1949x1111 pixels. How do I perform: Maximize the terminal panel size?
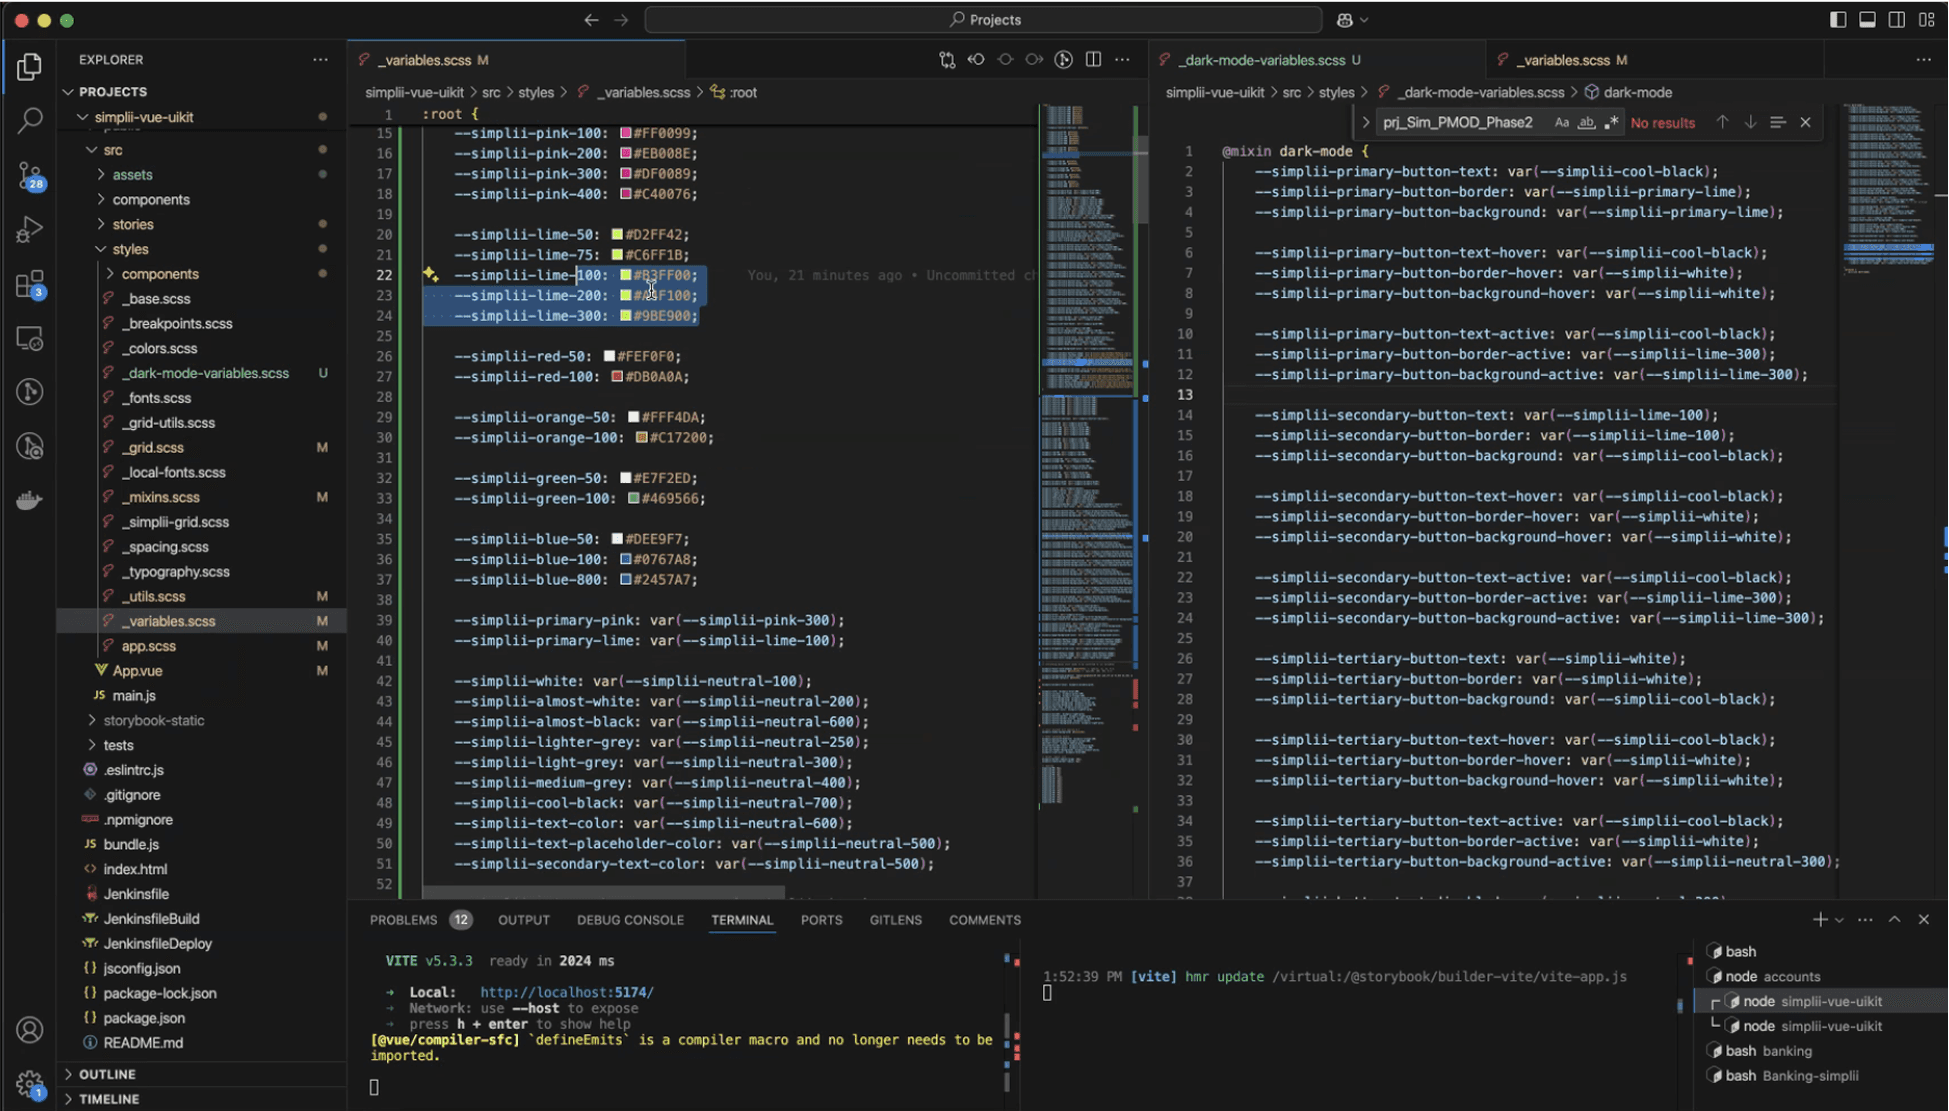tap(1894, 919)
